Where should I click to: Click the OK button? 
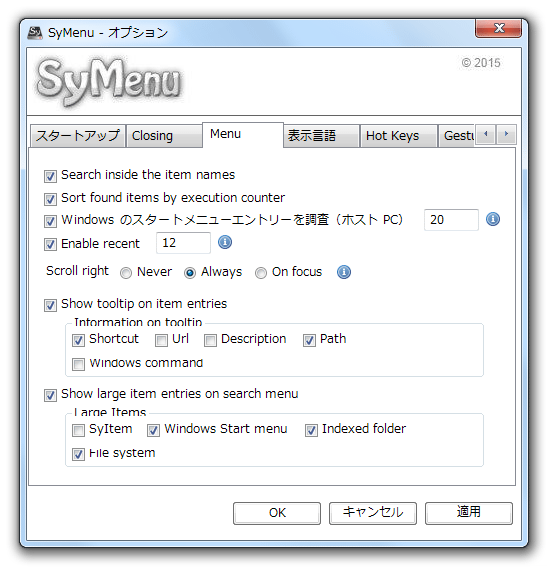pyautogui.click(x=277, y=513)
